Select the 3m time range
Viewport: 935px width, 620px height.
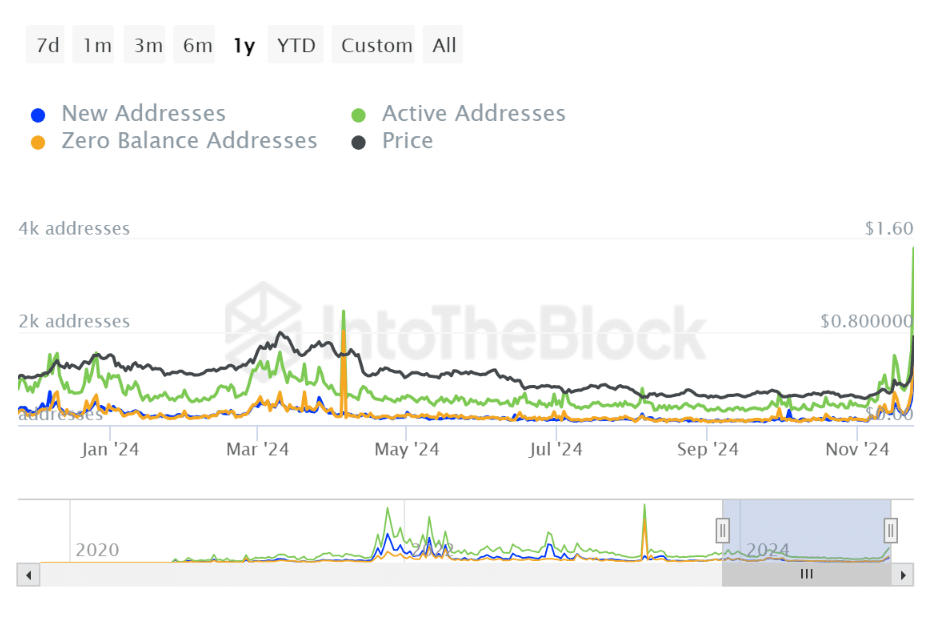[144, 45]
